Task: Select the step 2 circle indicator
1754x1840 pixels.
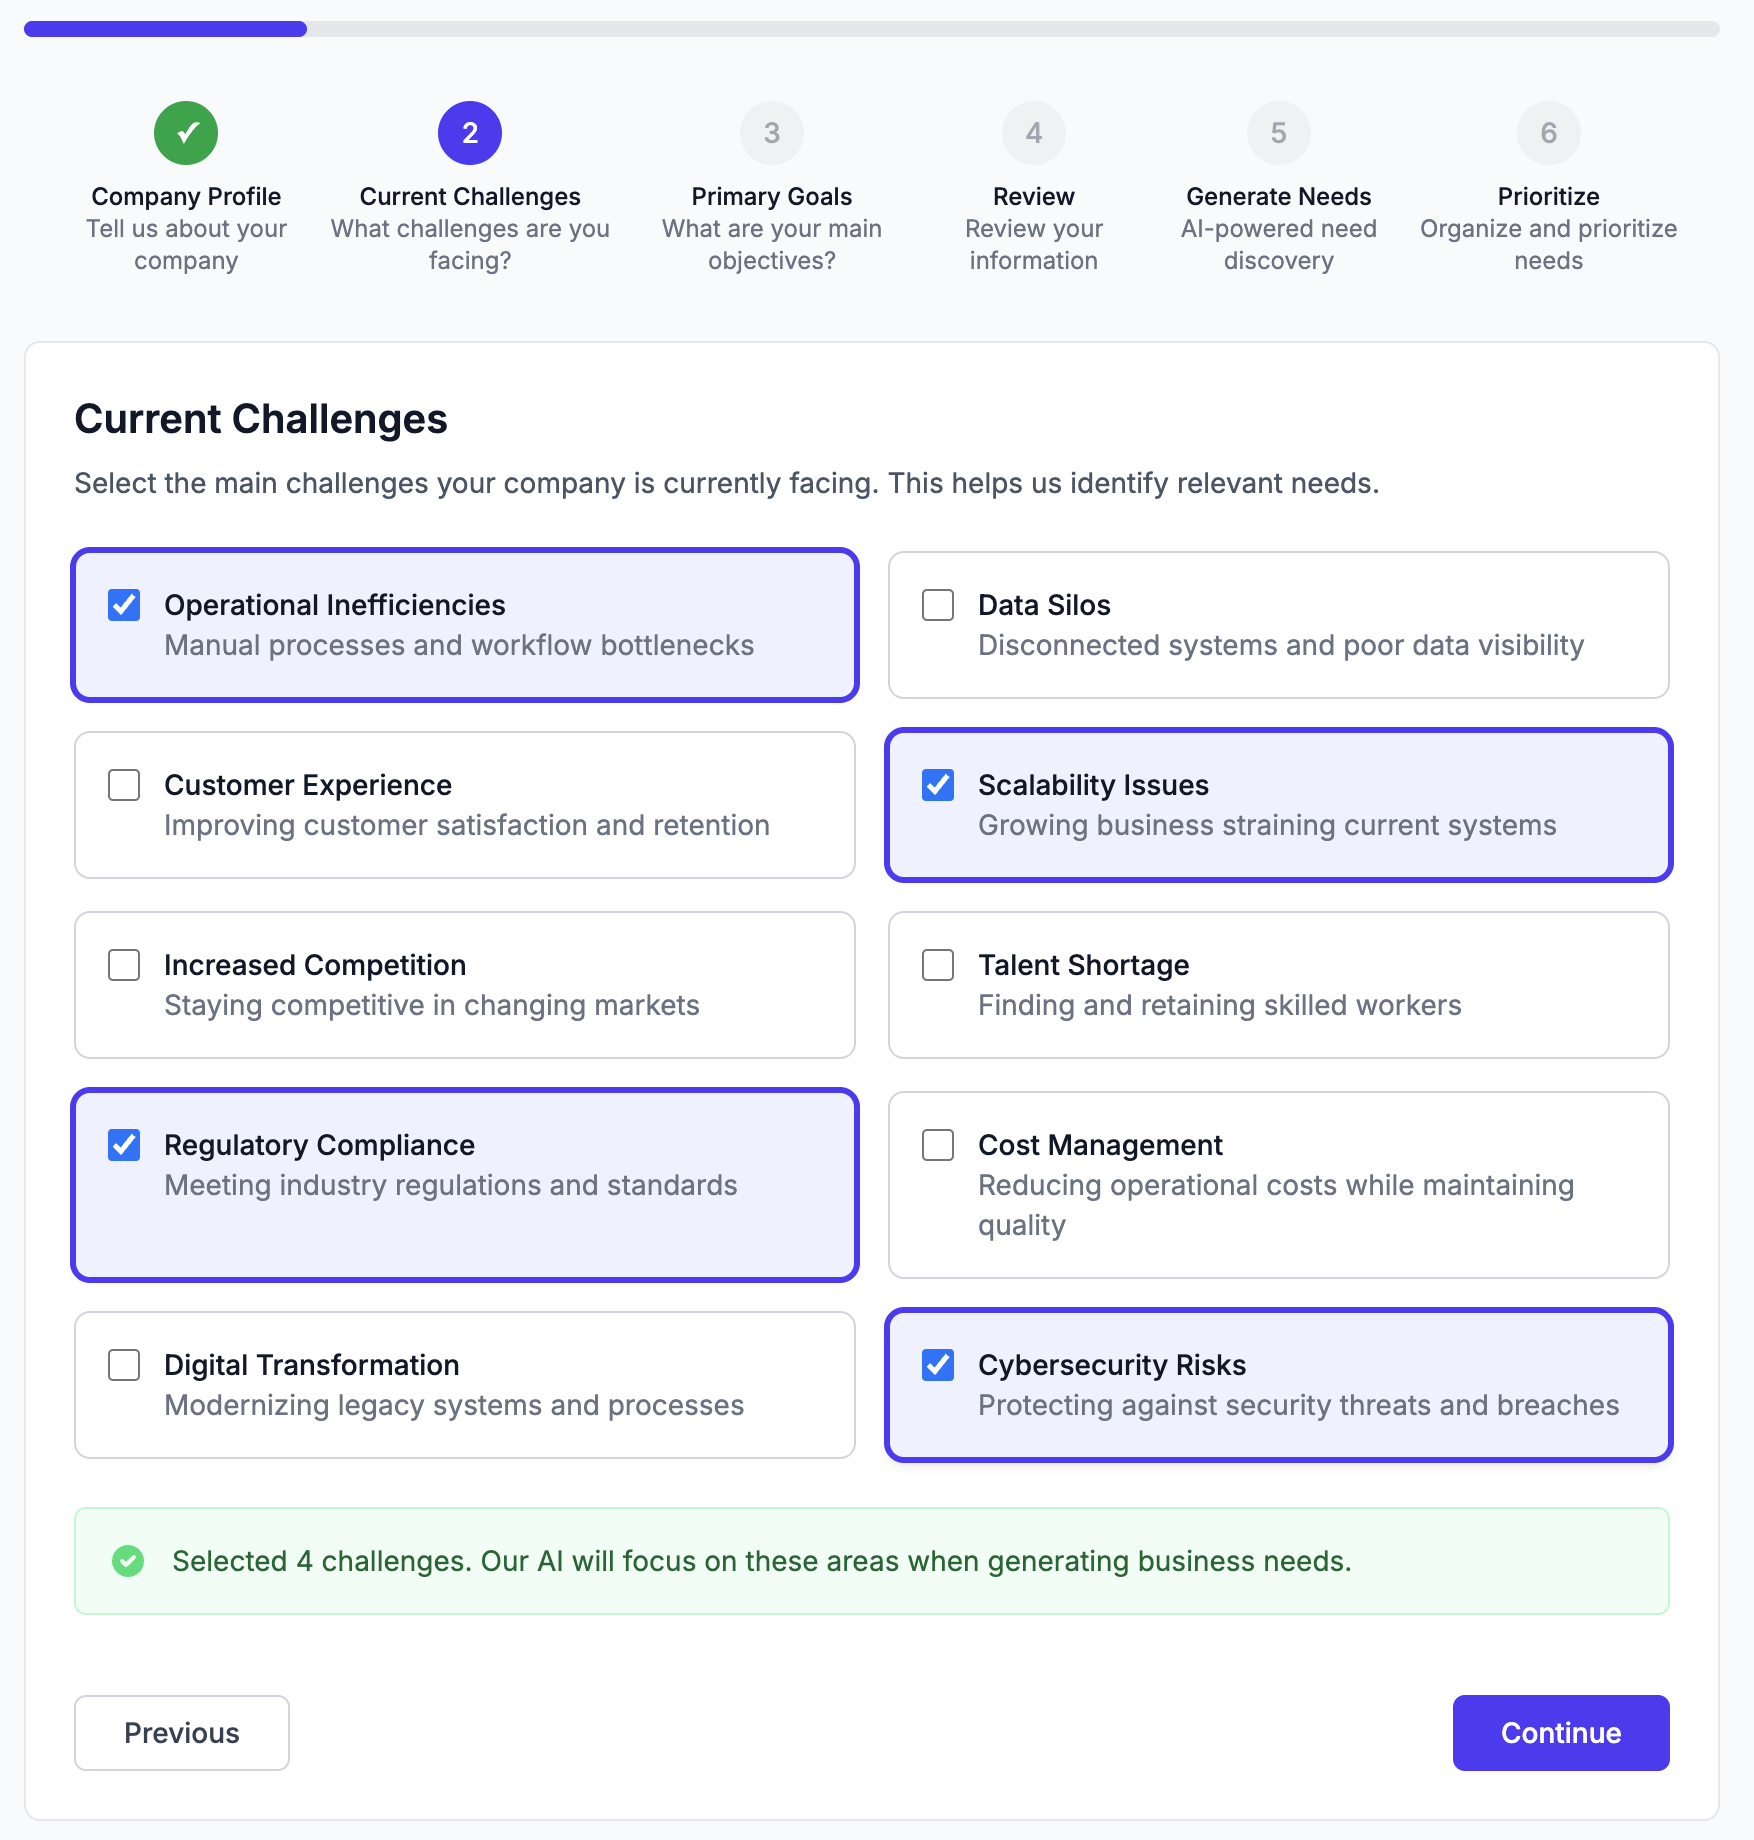Action: [470, 131]
